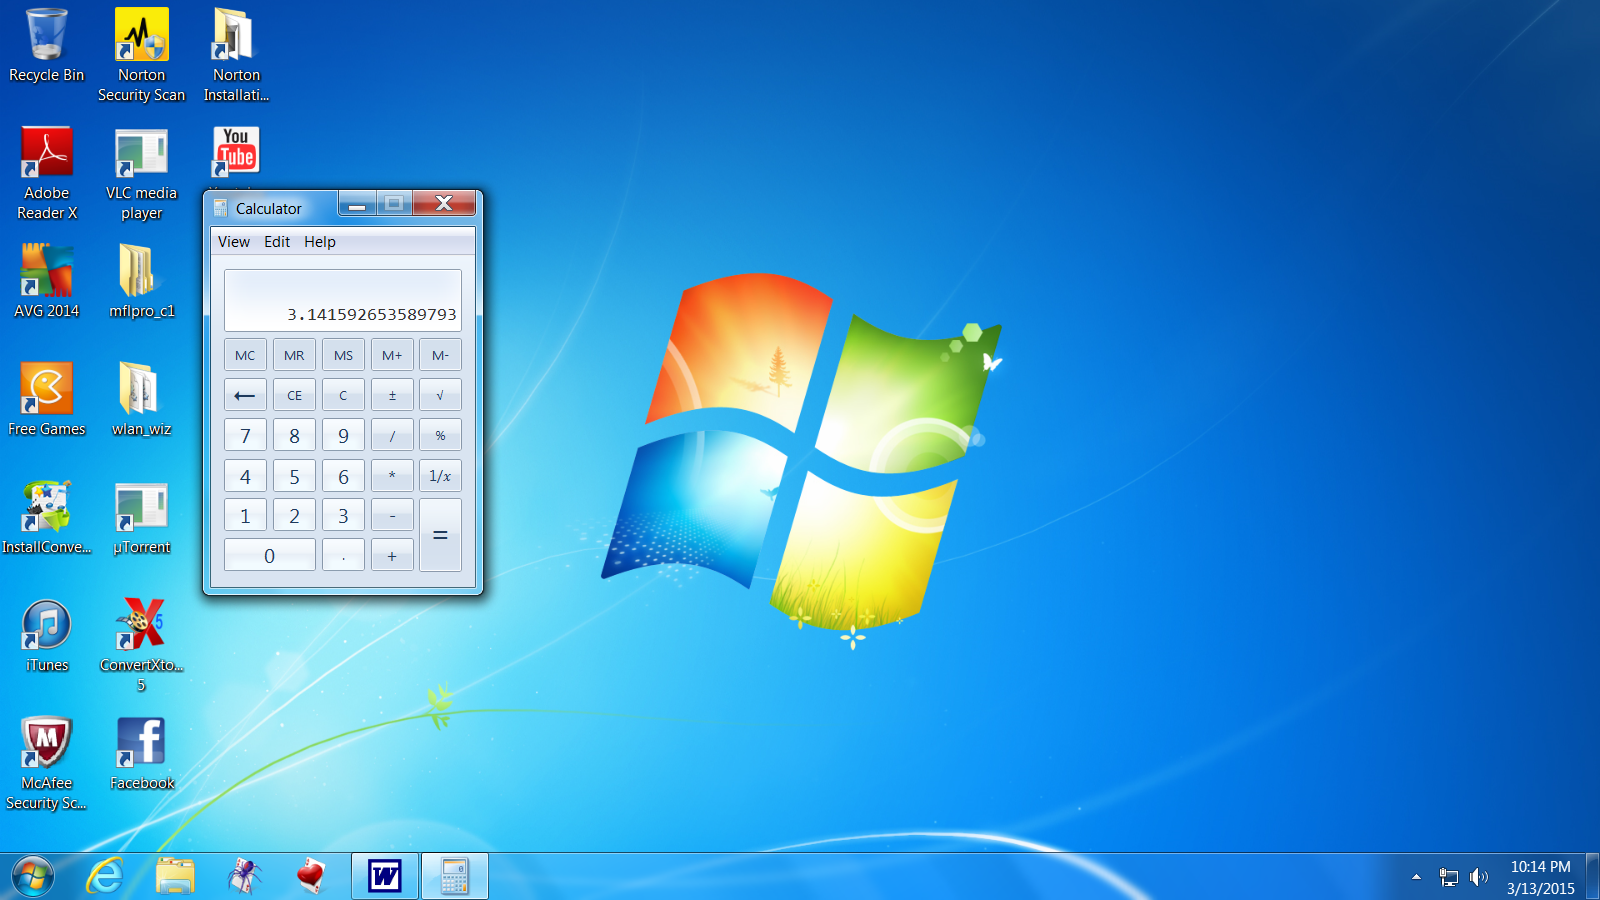This screenshot has height=900, width=1600.
Task: Open the Calculator View menu
Action: tap(234, 242)
